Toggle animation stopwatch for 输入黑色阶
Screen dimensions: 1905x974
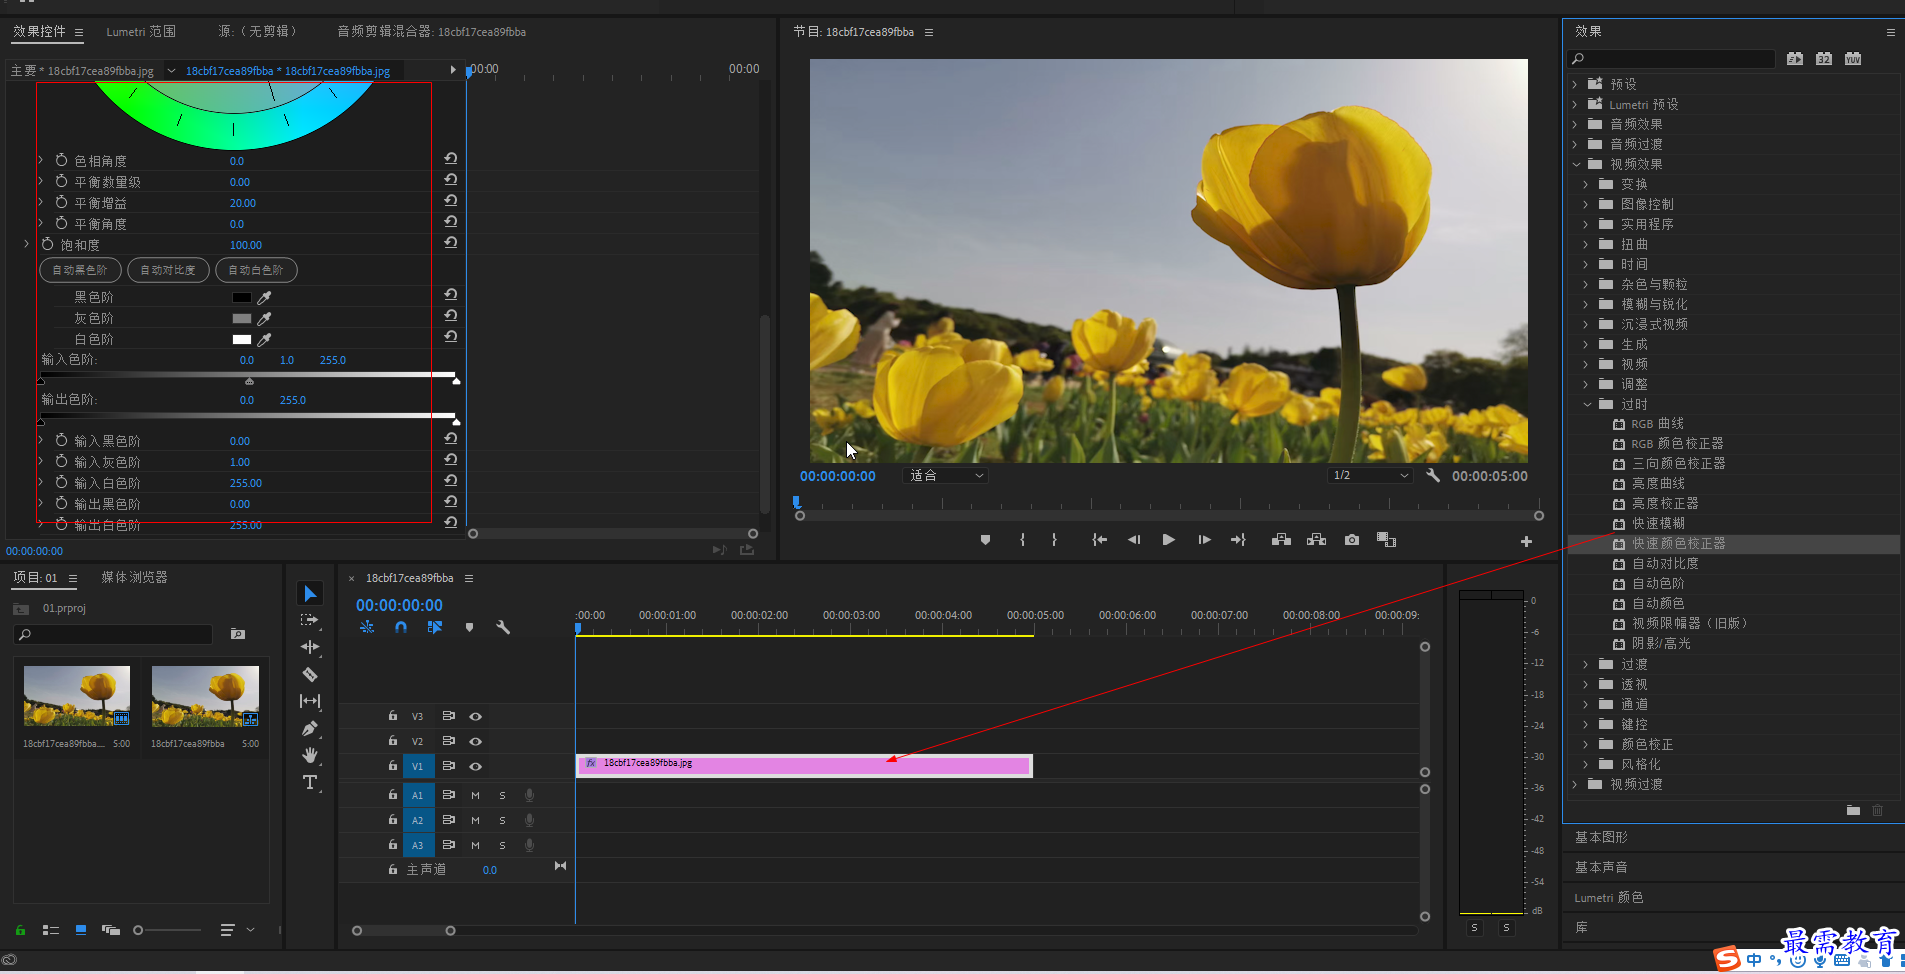tap(61, 440)
